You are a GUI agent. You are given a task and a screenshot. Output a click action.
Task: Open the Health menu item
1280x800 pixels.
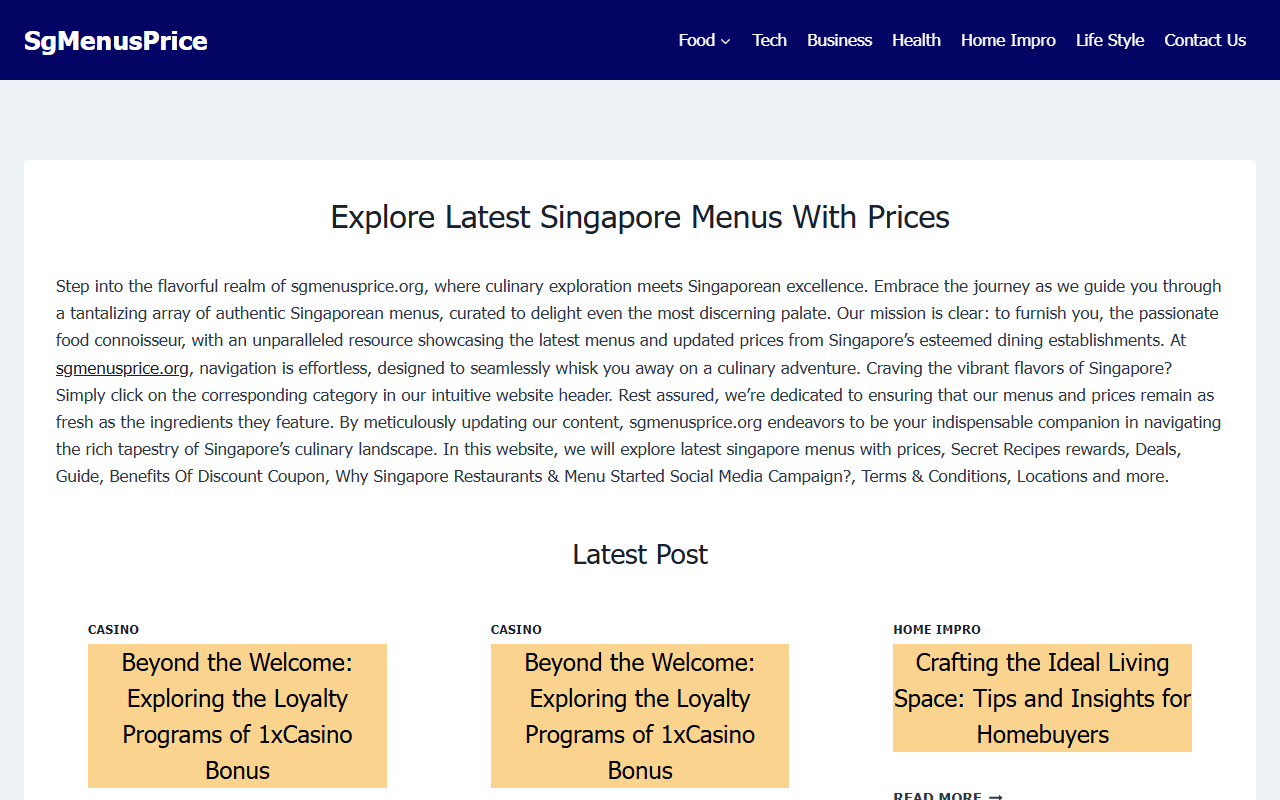(916, 40)
